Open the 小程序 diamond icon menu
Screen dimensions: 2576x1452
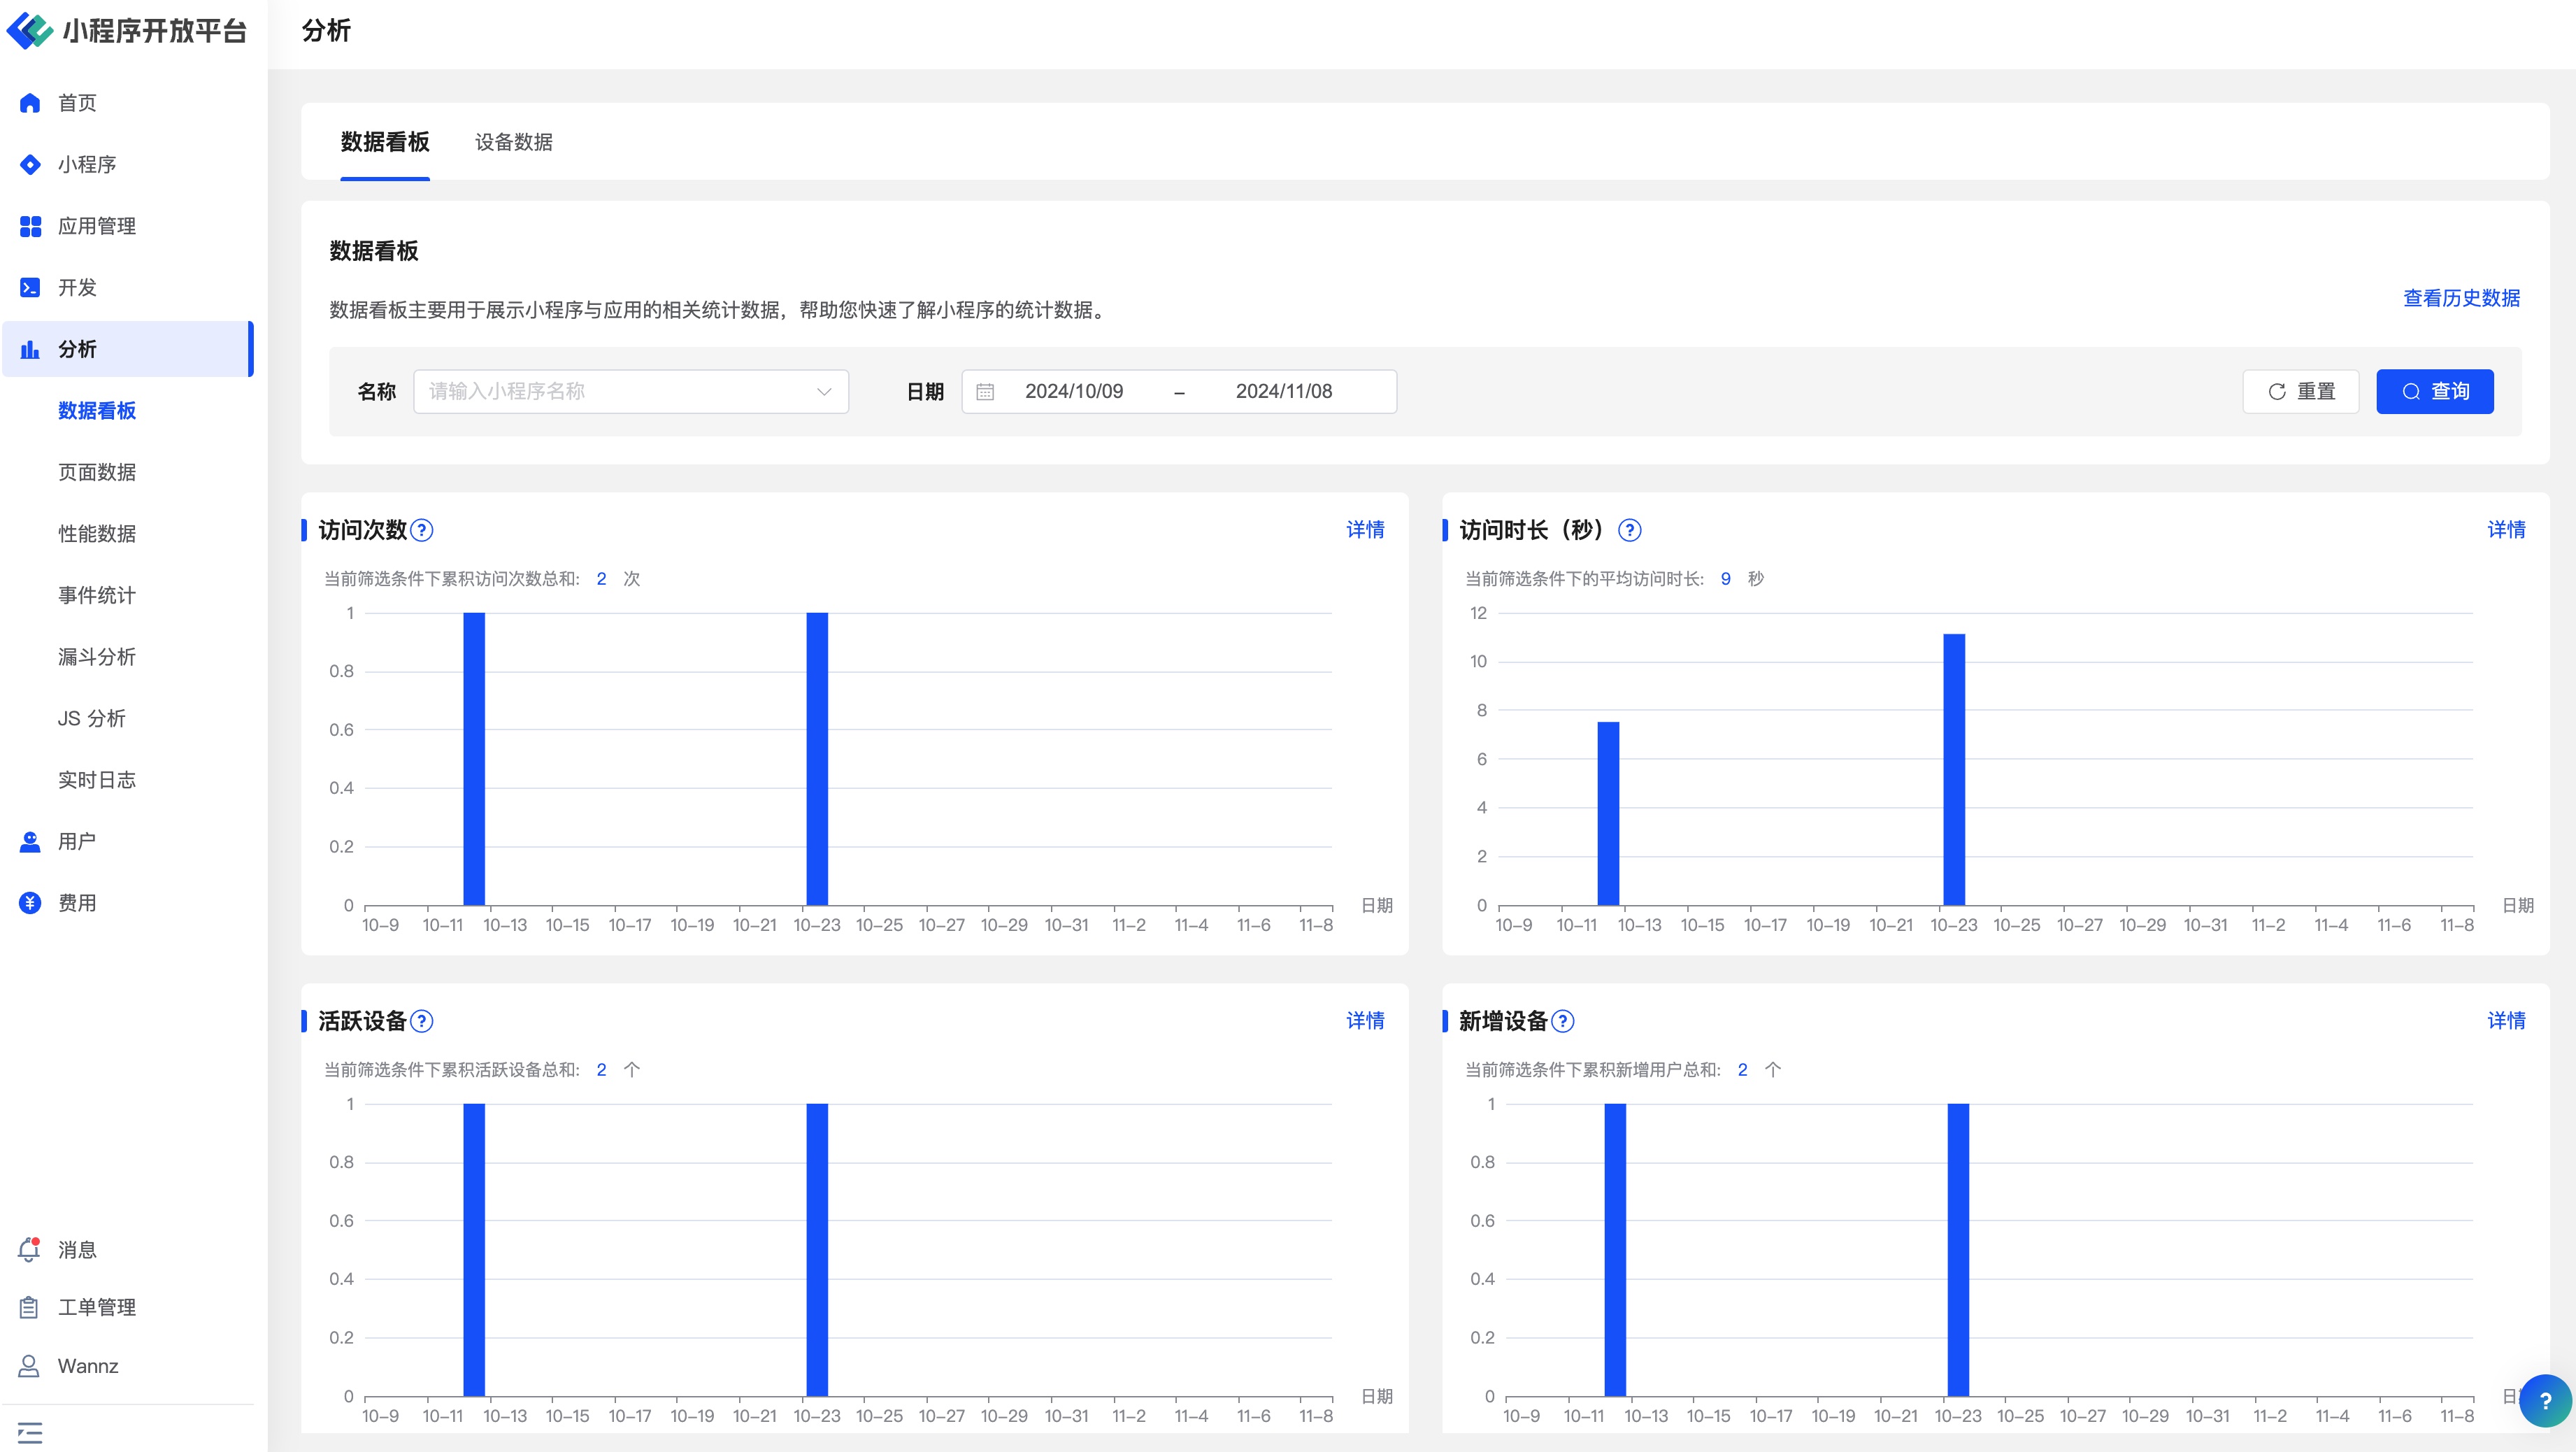(x=30, y=165)
